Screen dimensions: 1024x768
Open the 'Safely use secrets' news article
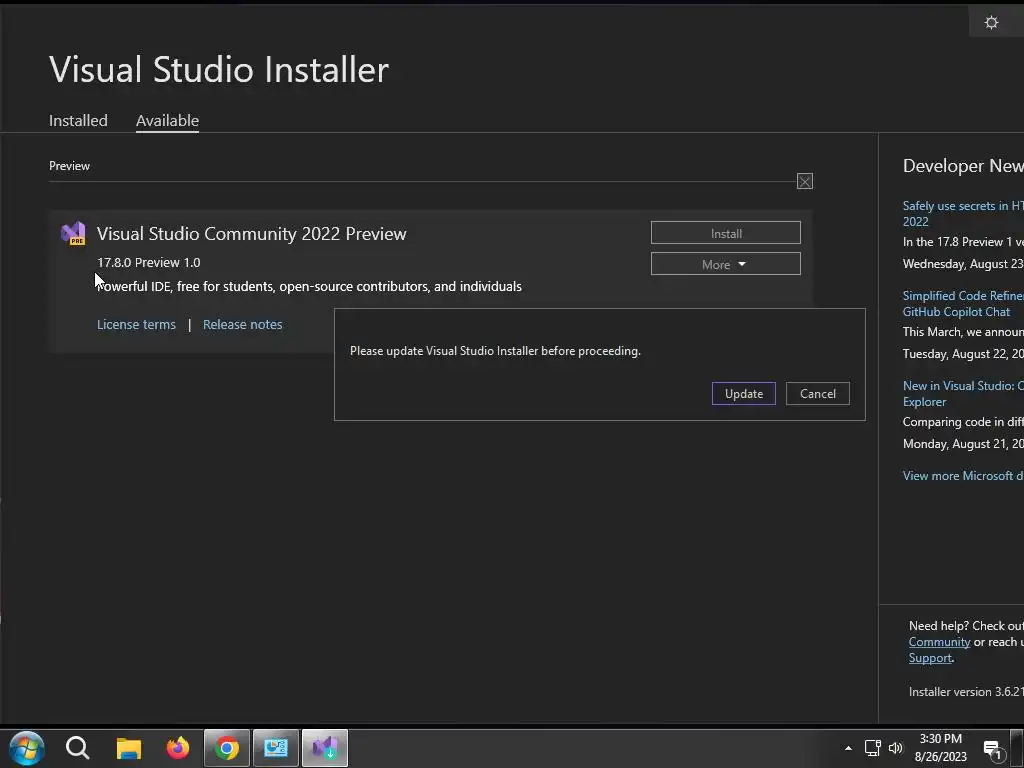[963, 214]
